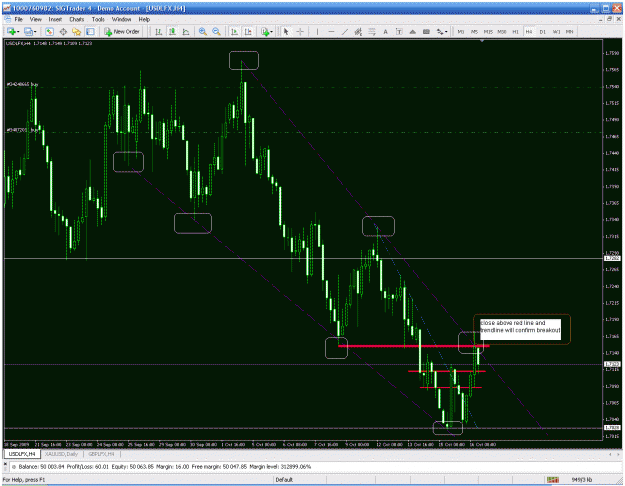Open the Tools menu
The image size is (625, 486).
pos(98,19)
